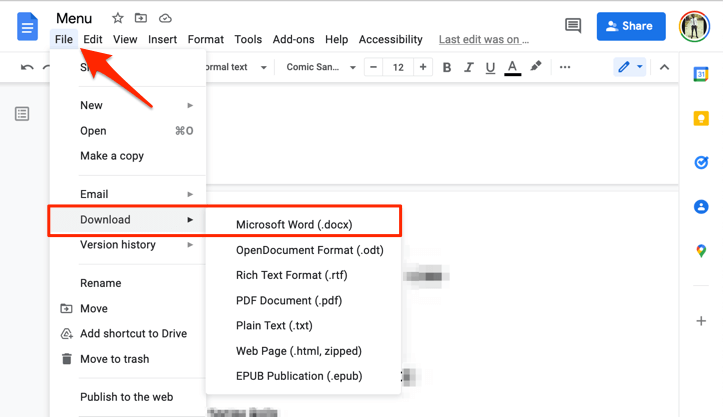Click the Google Calendar sidebar icon
723x417 pixels.
tap(701, 75)
